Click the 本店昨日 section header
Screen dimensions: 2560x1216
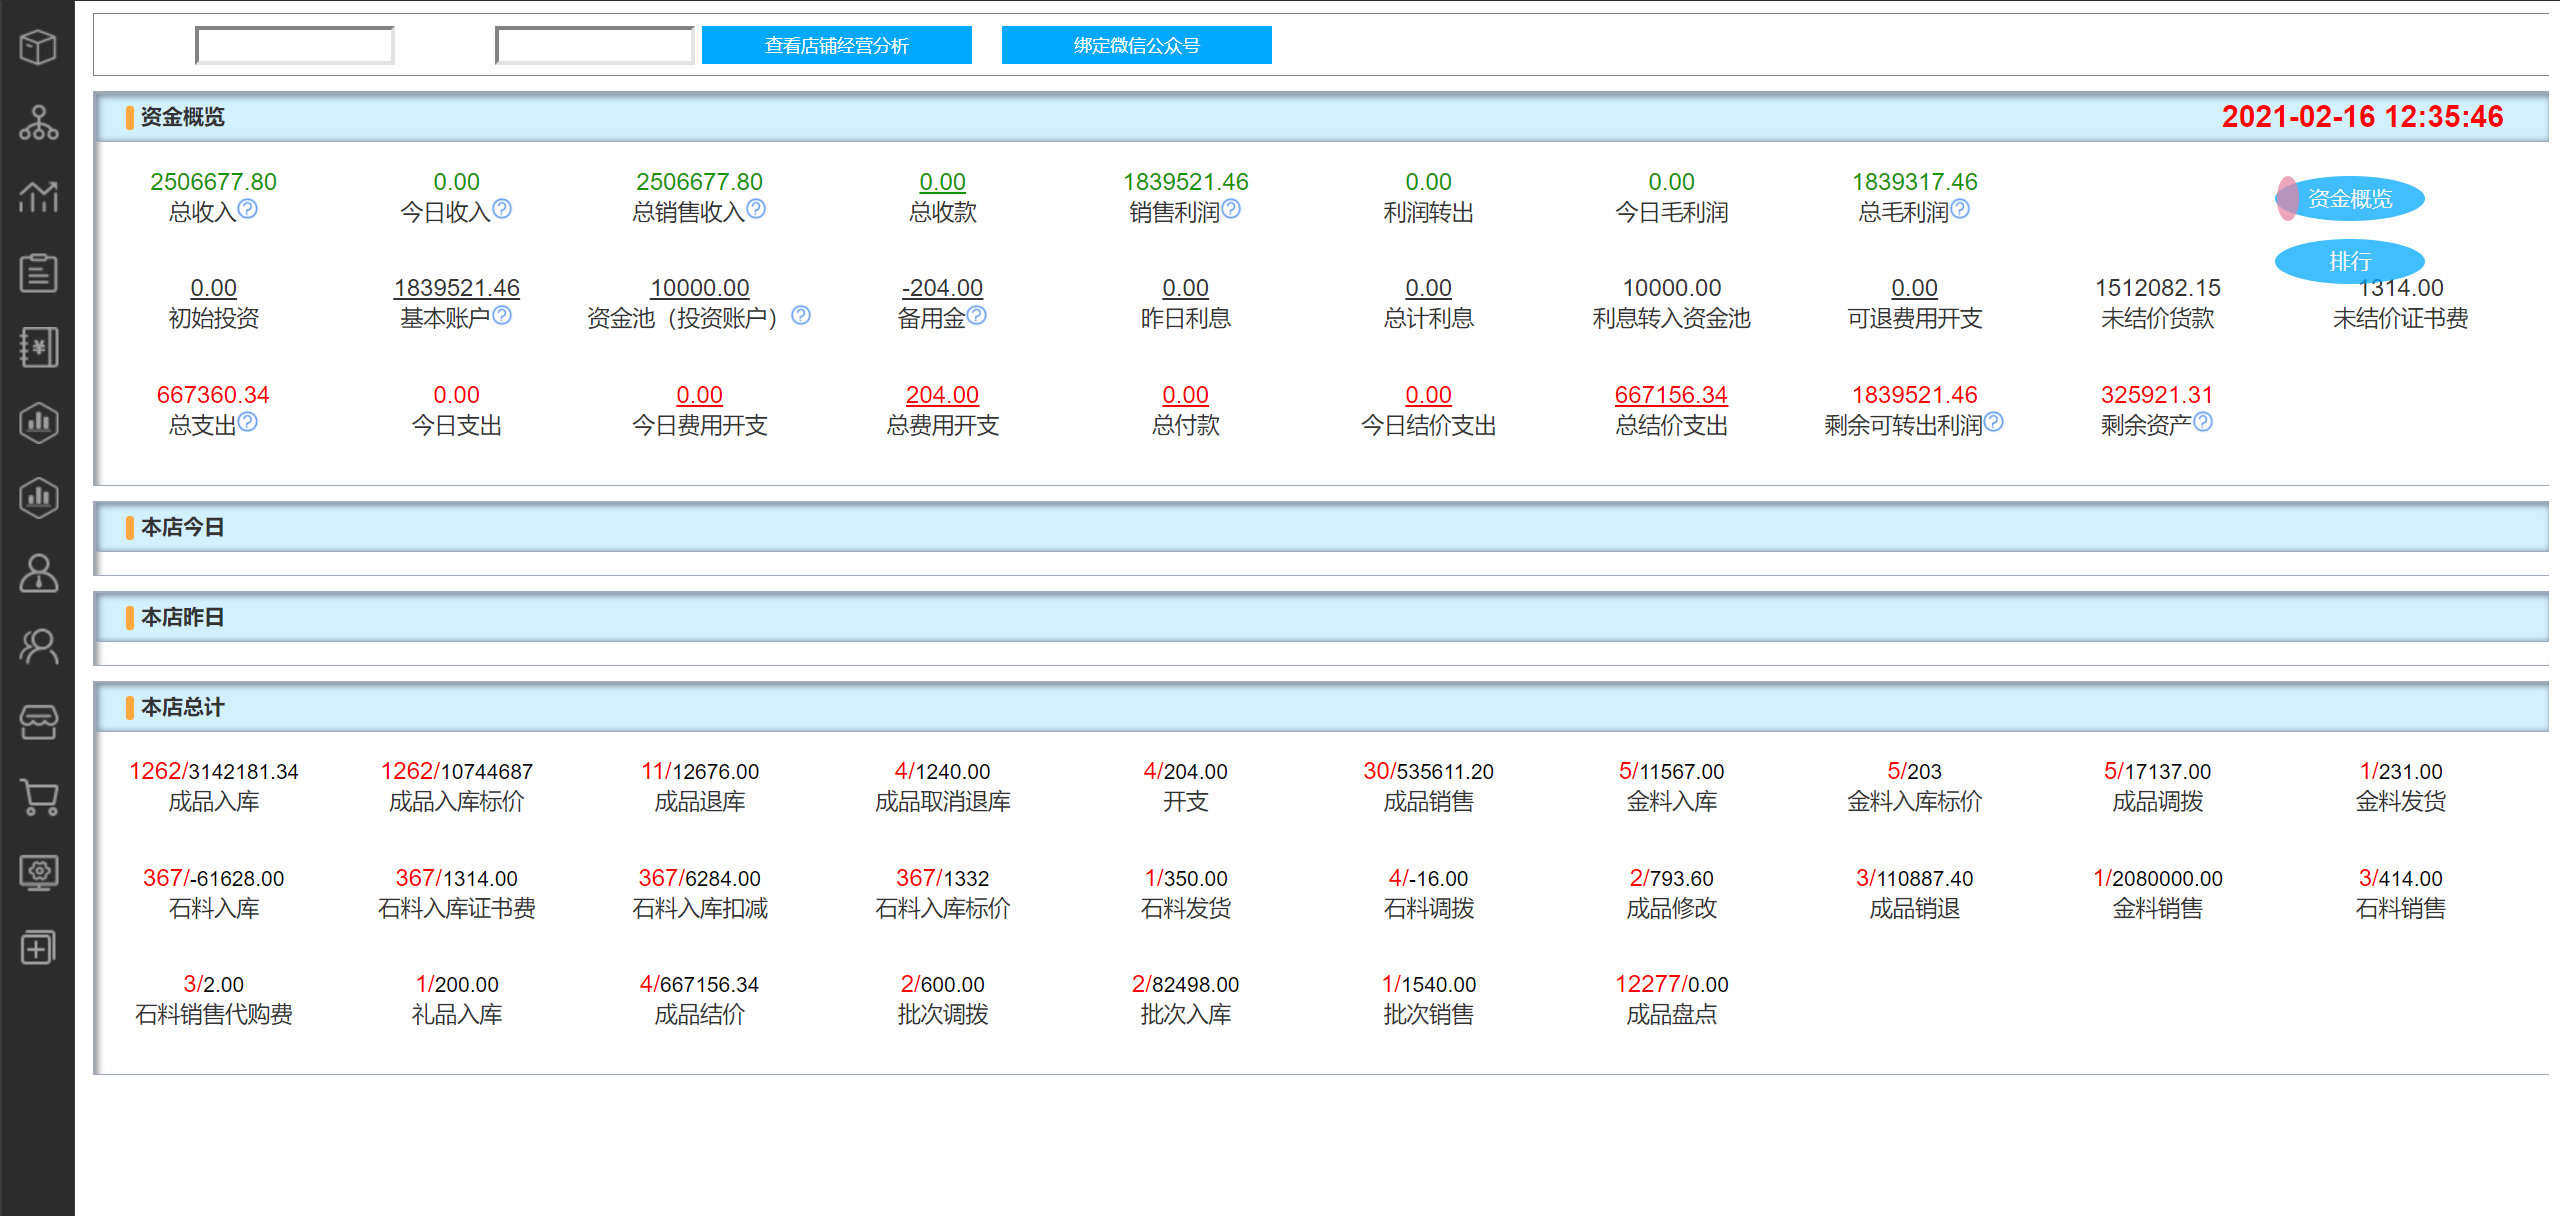click(1322, 617)
